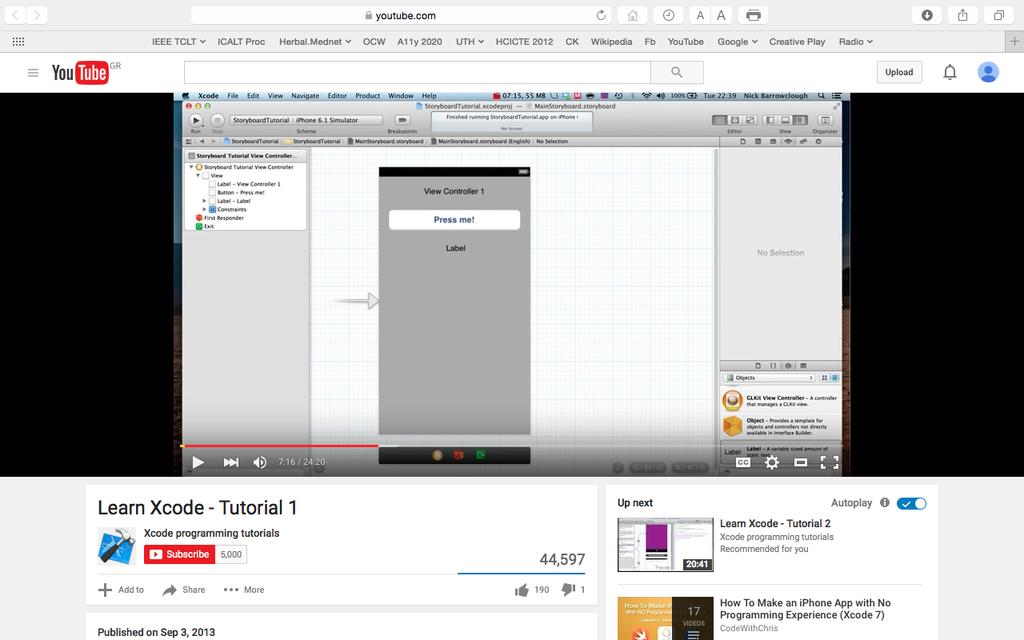Seek on the video progress bar
This screenshot has width=1024, height=640.
pos(511,446)
